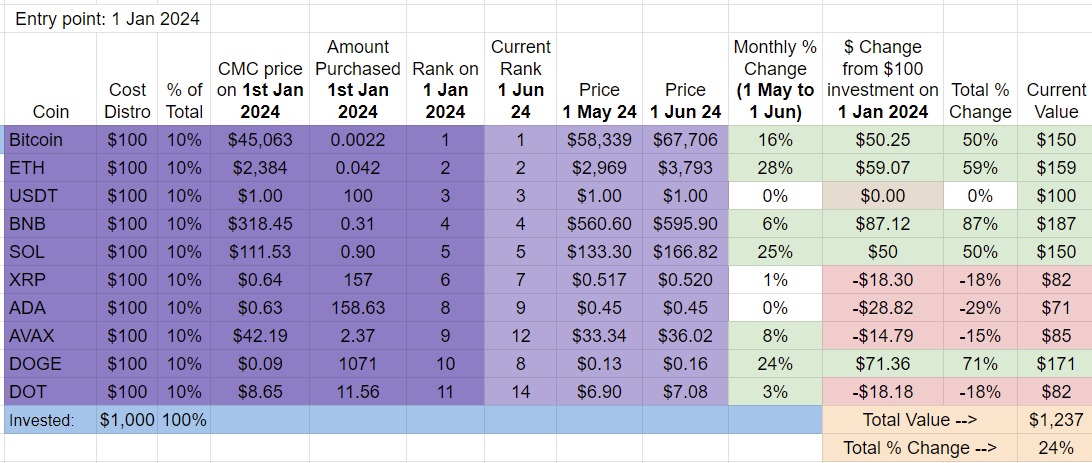
Task: Select the Bitcoin coin name cell
Action: click(x=51, y=140)
